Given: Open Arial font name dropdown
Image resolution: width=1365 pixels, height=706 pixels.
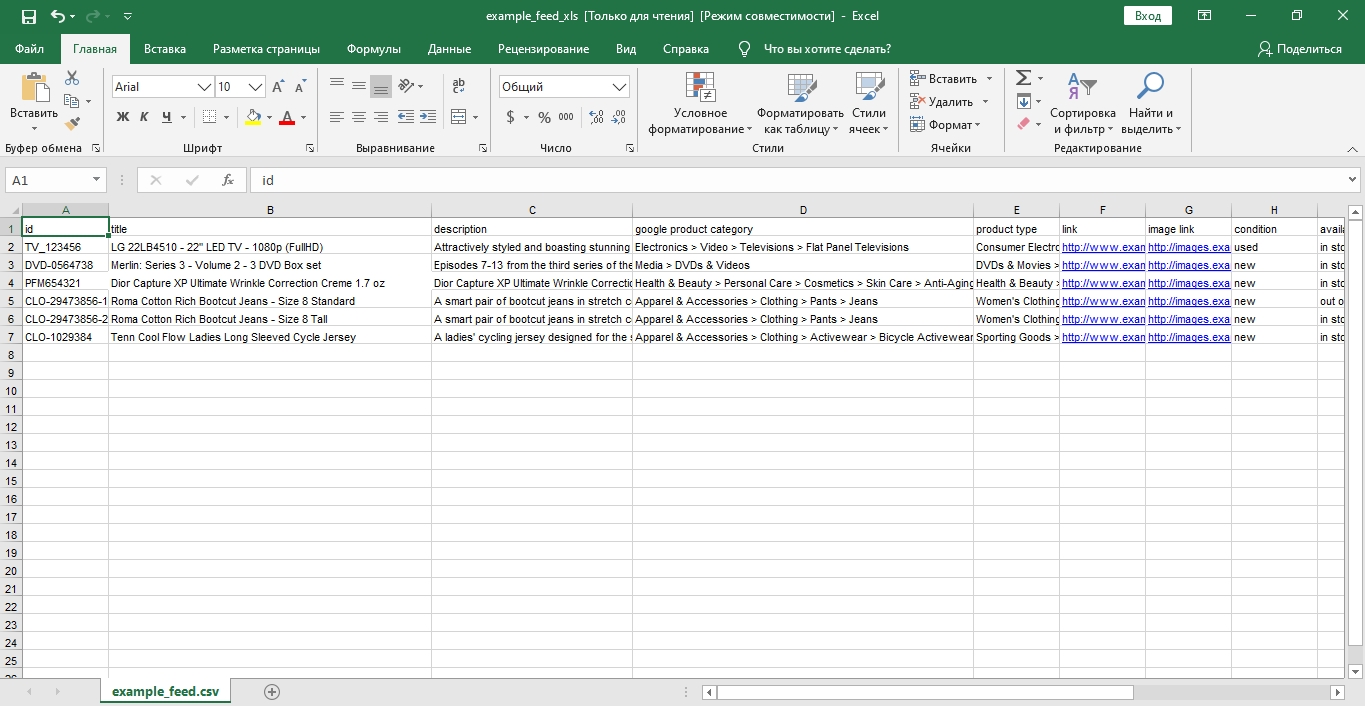Looking at the screenshot, I should pos(204,87).
